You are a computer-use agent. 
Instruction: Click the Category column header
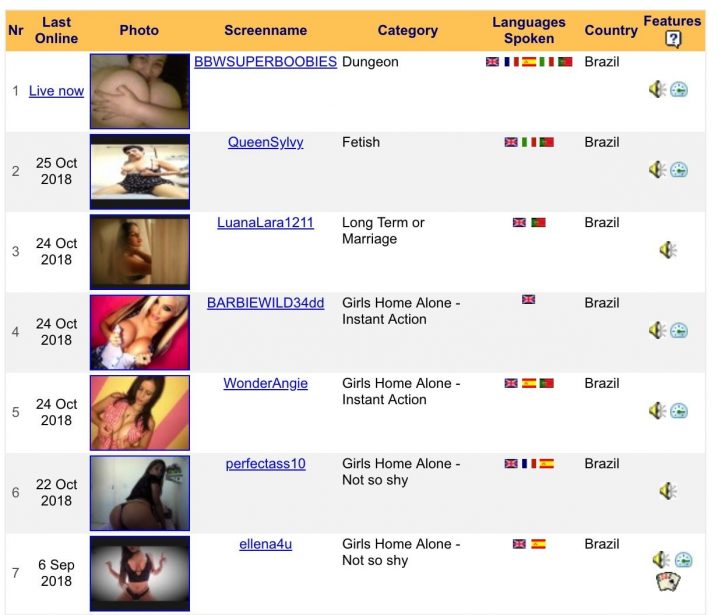pos(408,30)
